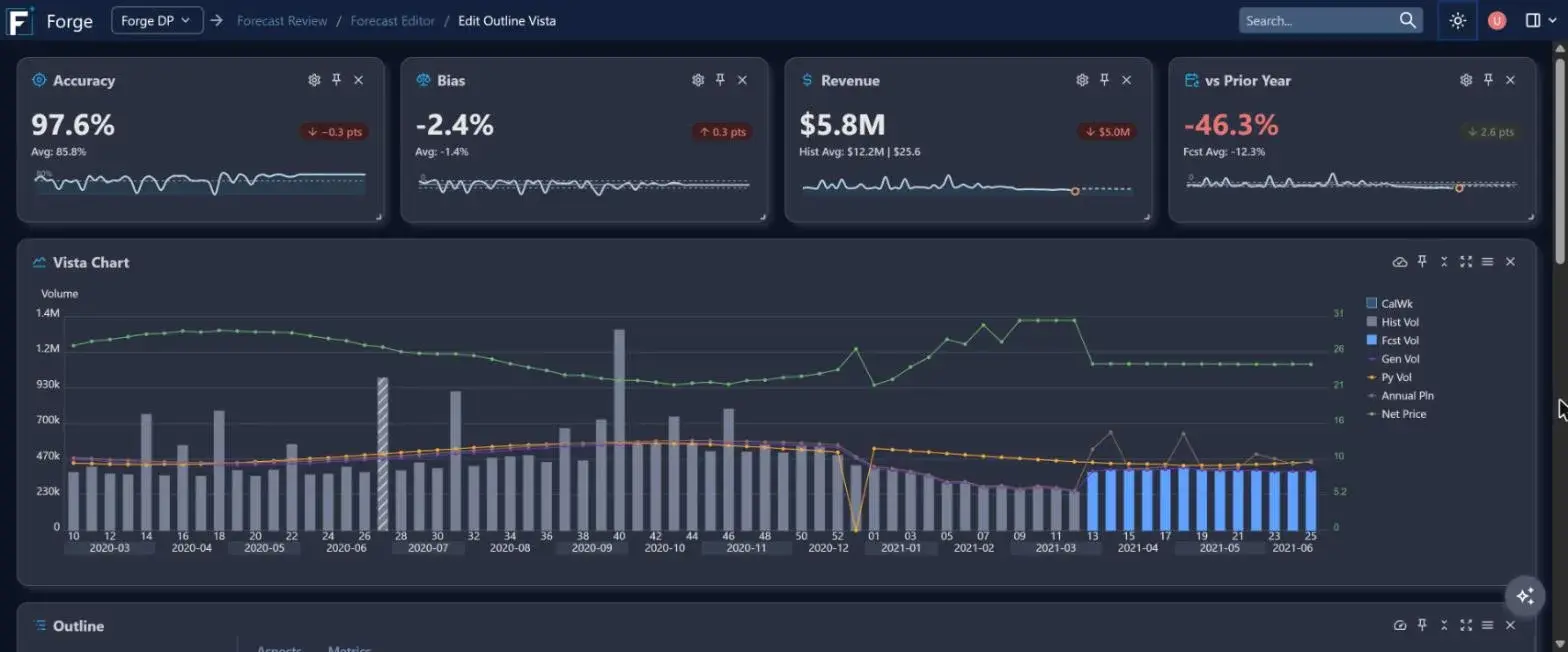Image resolution: width=1568 pixels, height=652 pixels.
Task: Close the vs Prior Year card
Action: tap(1510, 80)
